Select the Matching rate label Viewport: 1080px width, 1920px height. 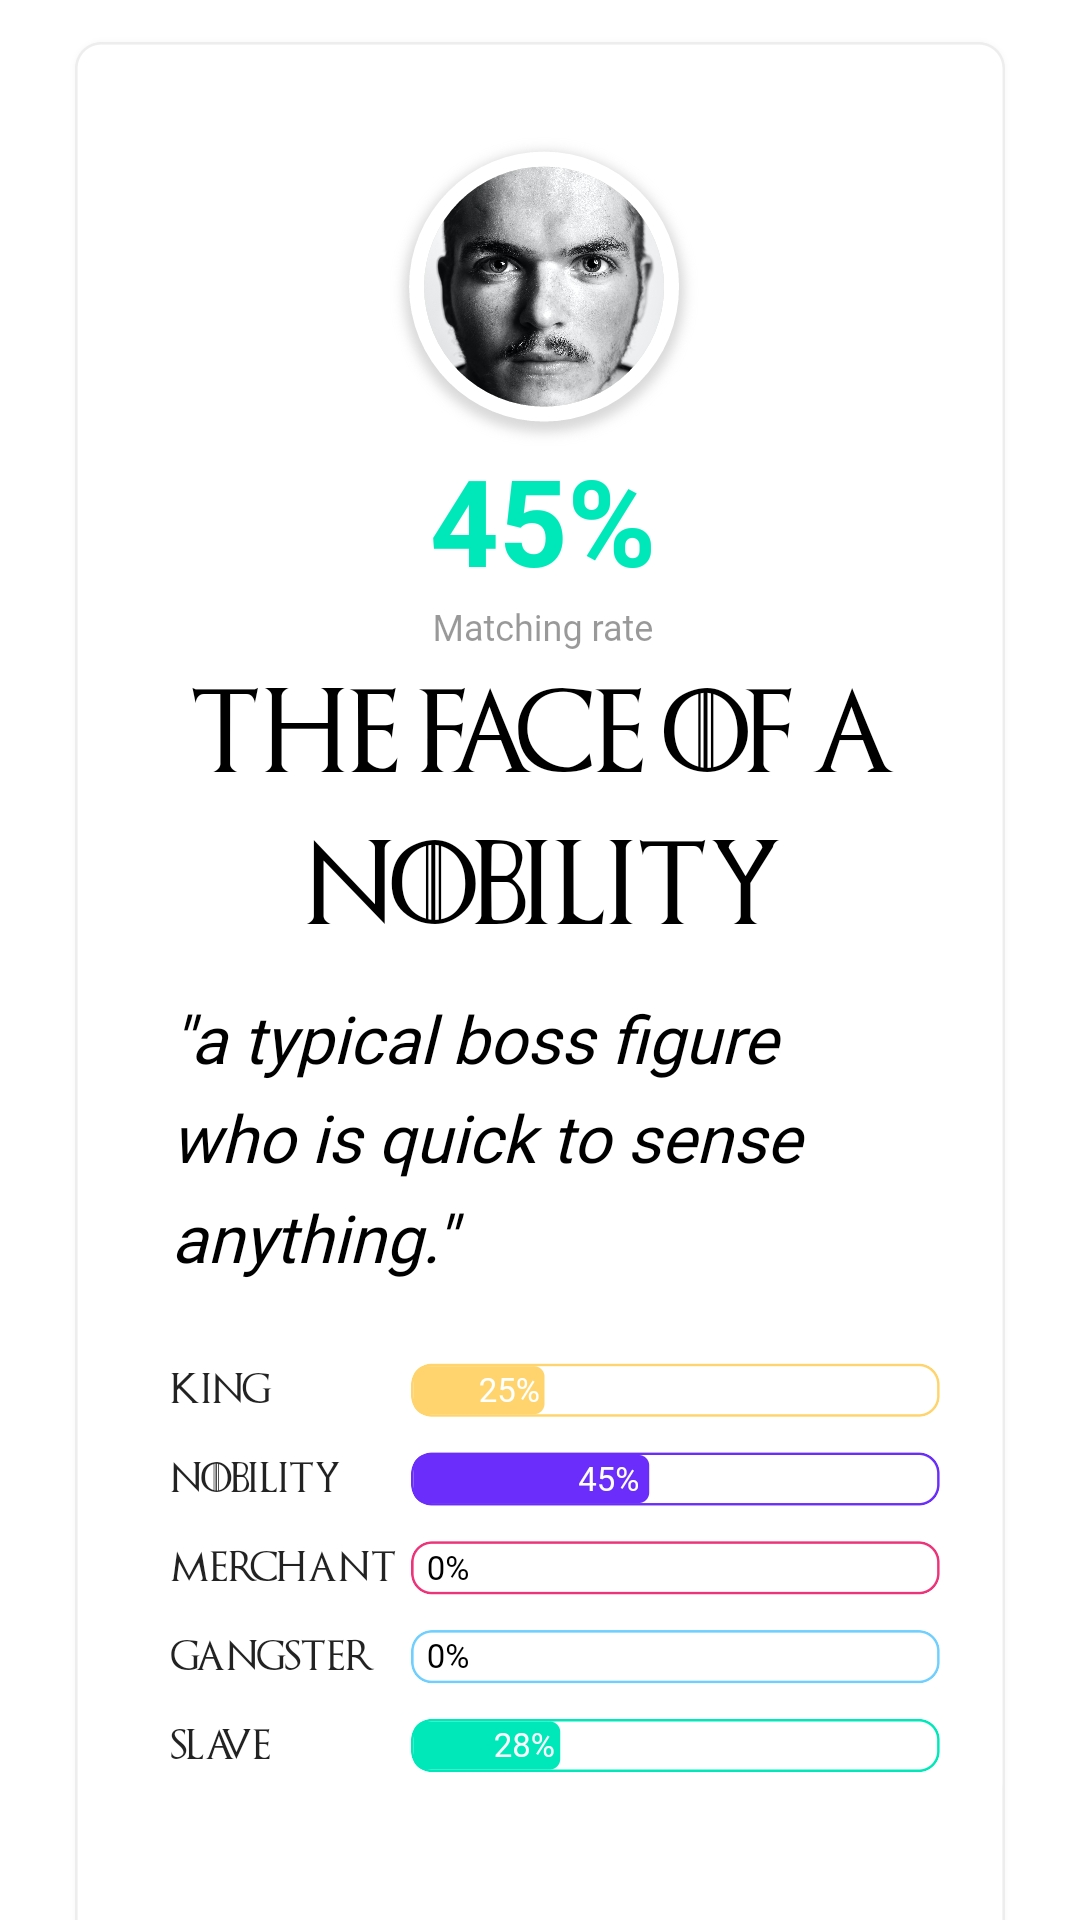point(542,629)
